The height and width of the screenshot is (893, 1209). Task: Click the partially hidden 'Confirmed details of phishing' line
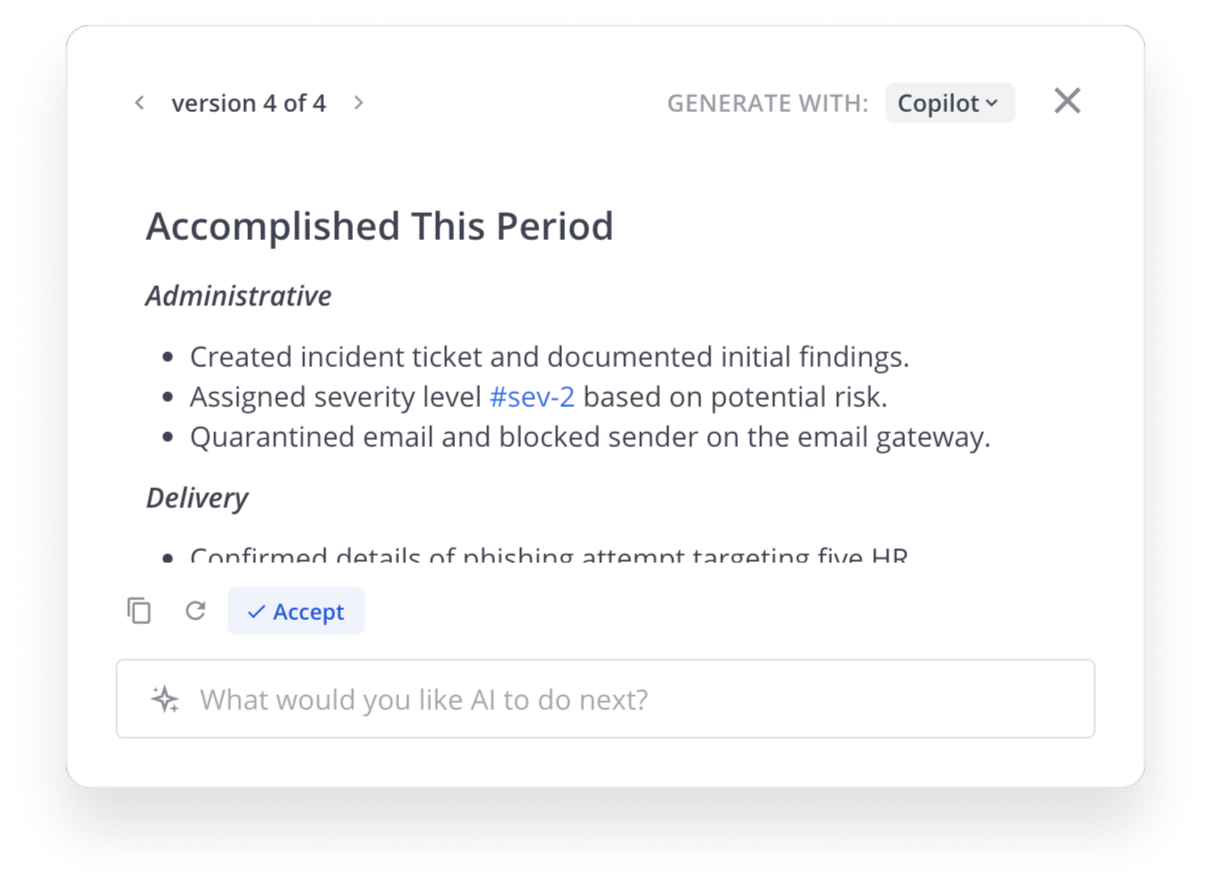coord(549,554)
